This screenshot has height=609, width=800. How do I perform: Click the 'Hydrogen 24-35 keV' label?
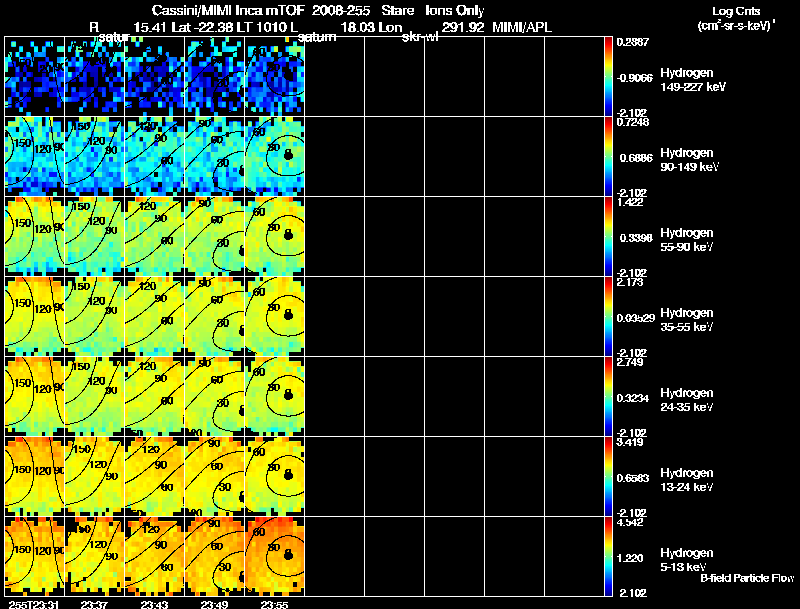[687, 400]
